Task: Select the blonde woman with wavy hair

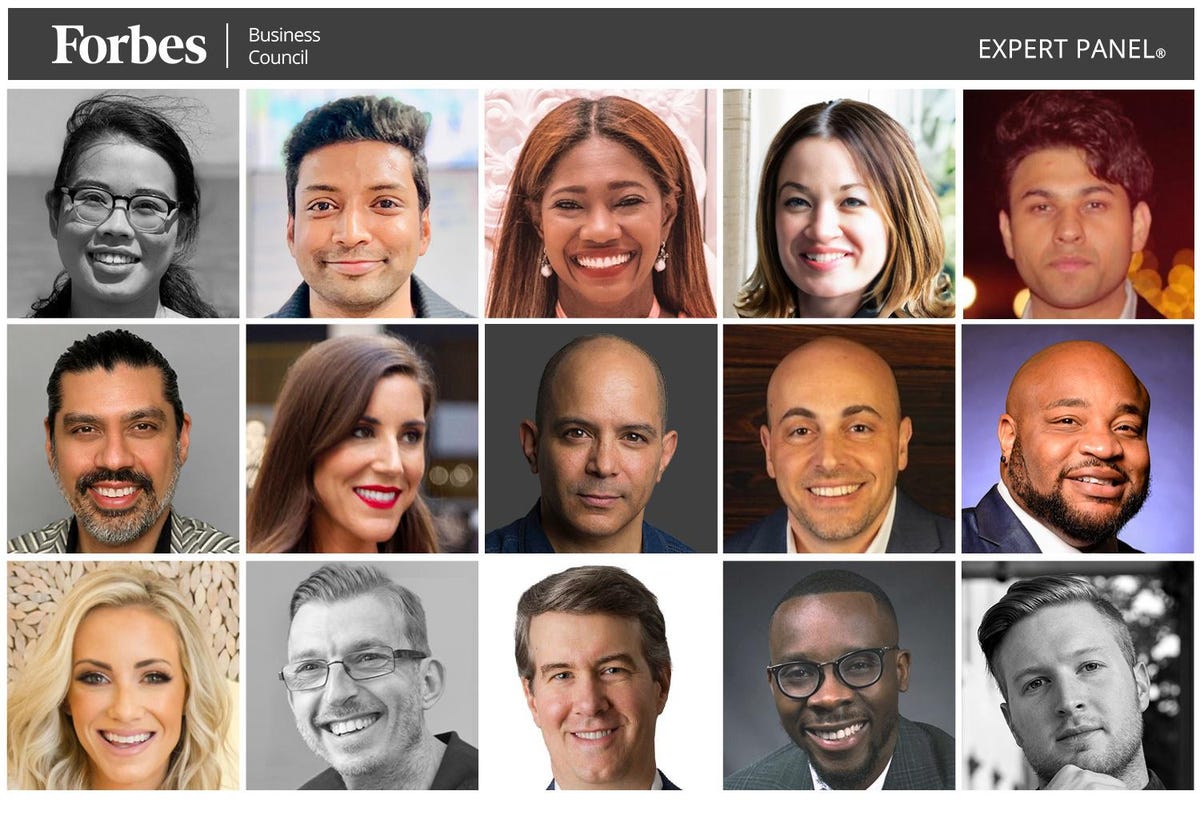Action: pyautogui.click(x=123, y=675)
